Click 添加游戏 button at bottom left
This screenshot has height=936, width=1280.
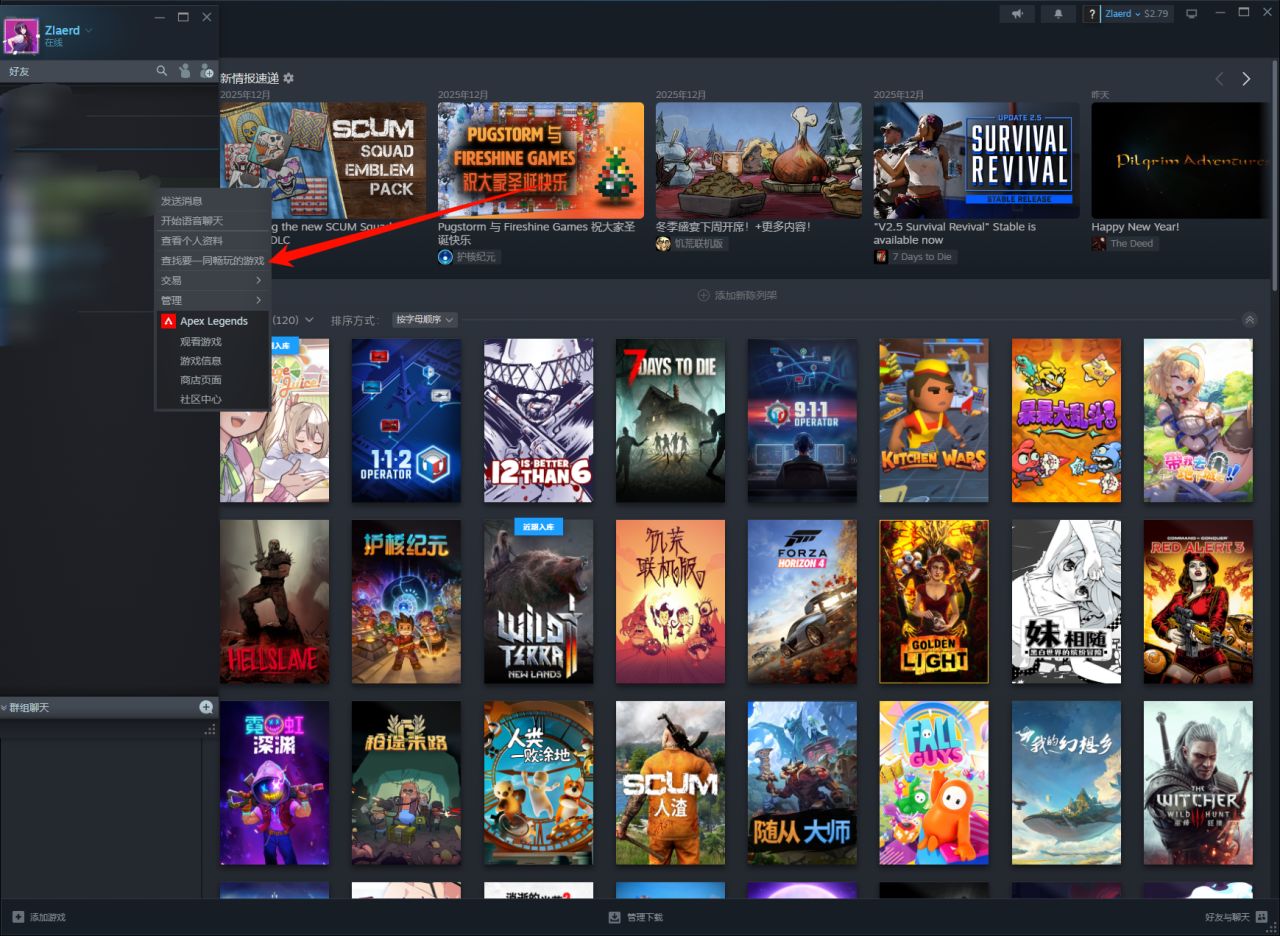coord(39,917)
